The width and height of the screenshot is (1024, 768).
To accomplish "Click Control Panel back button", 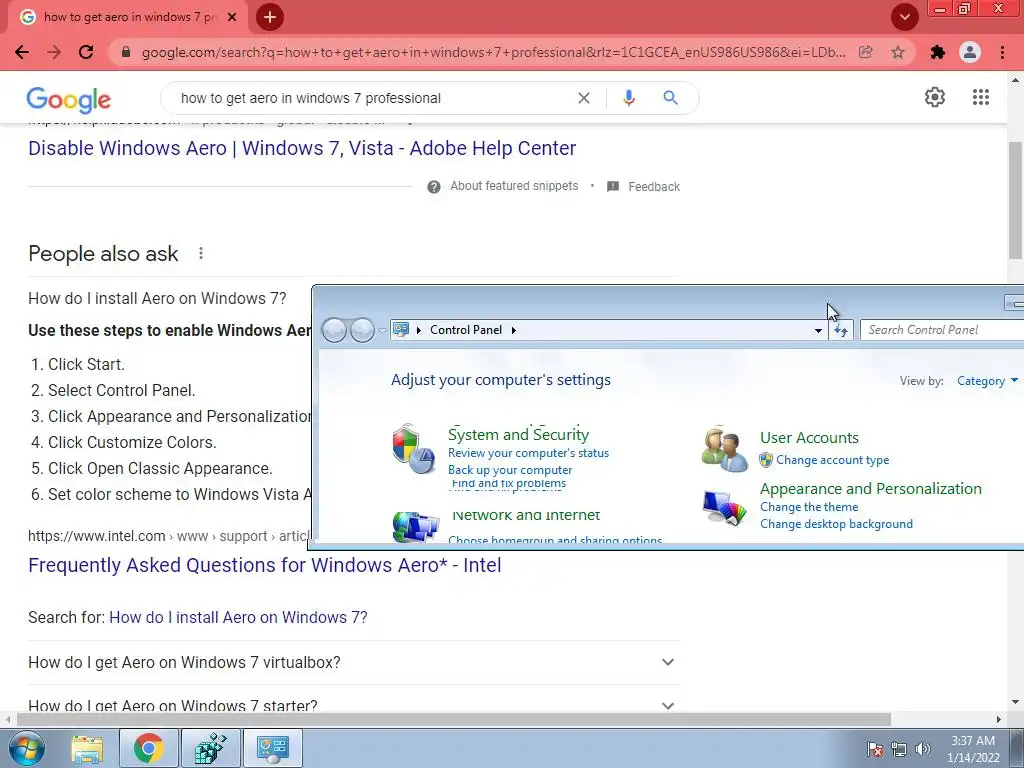I will [334, 330].
